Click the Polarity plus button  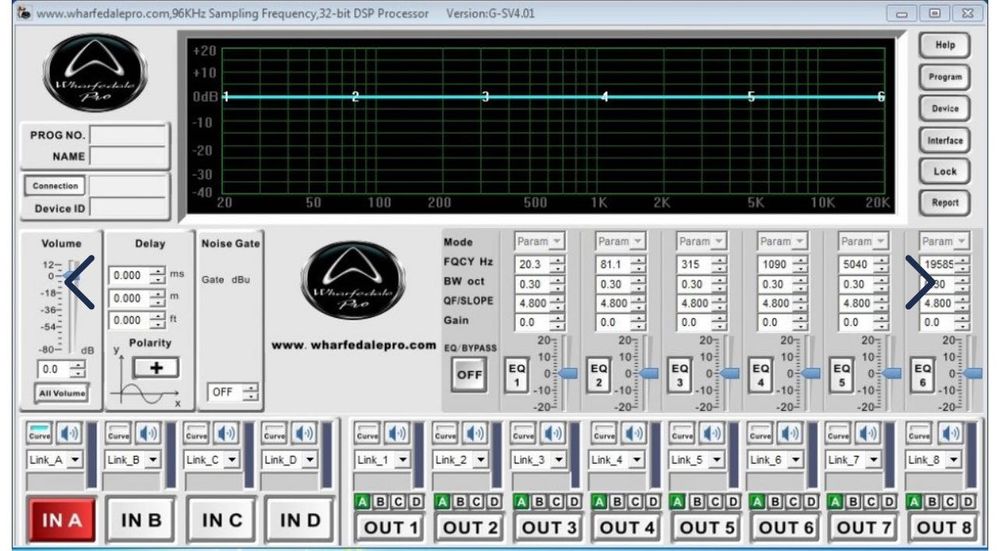(155, 367)
